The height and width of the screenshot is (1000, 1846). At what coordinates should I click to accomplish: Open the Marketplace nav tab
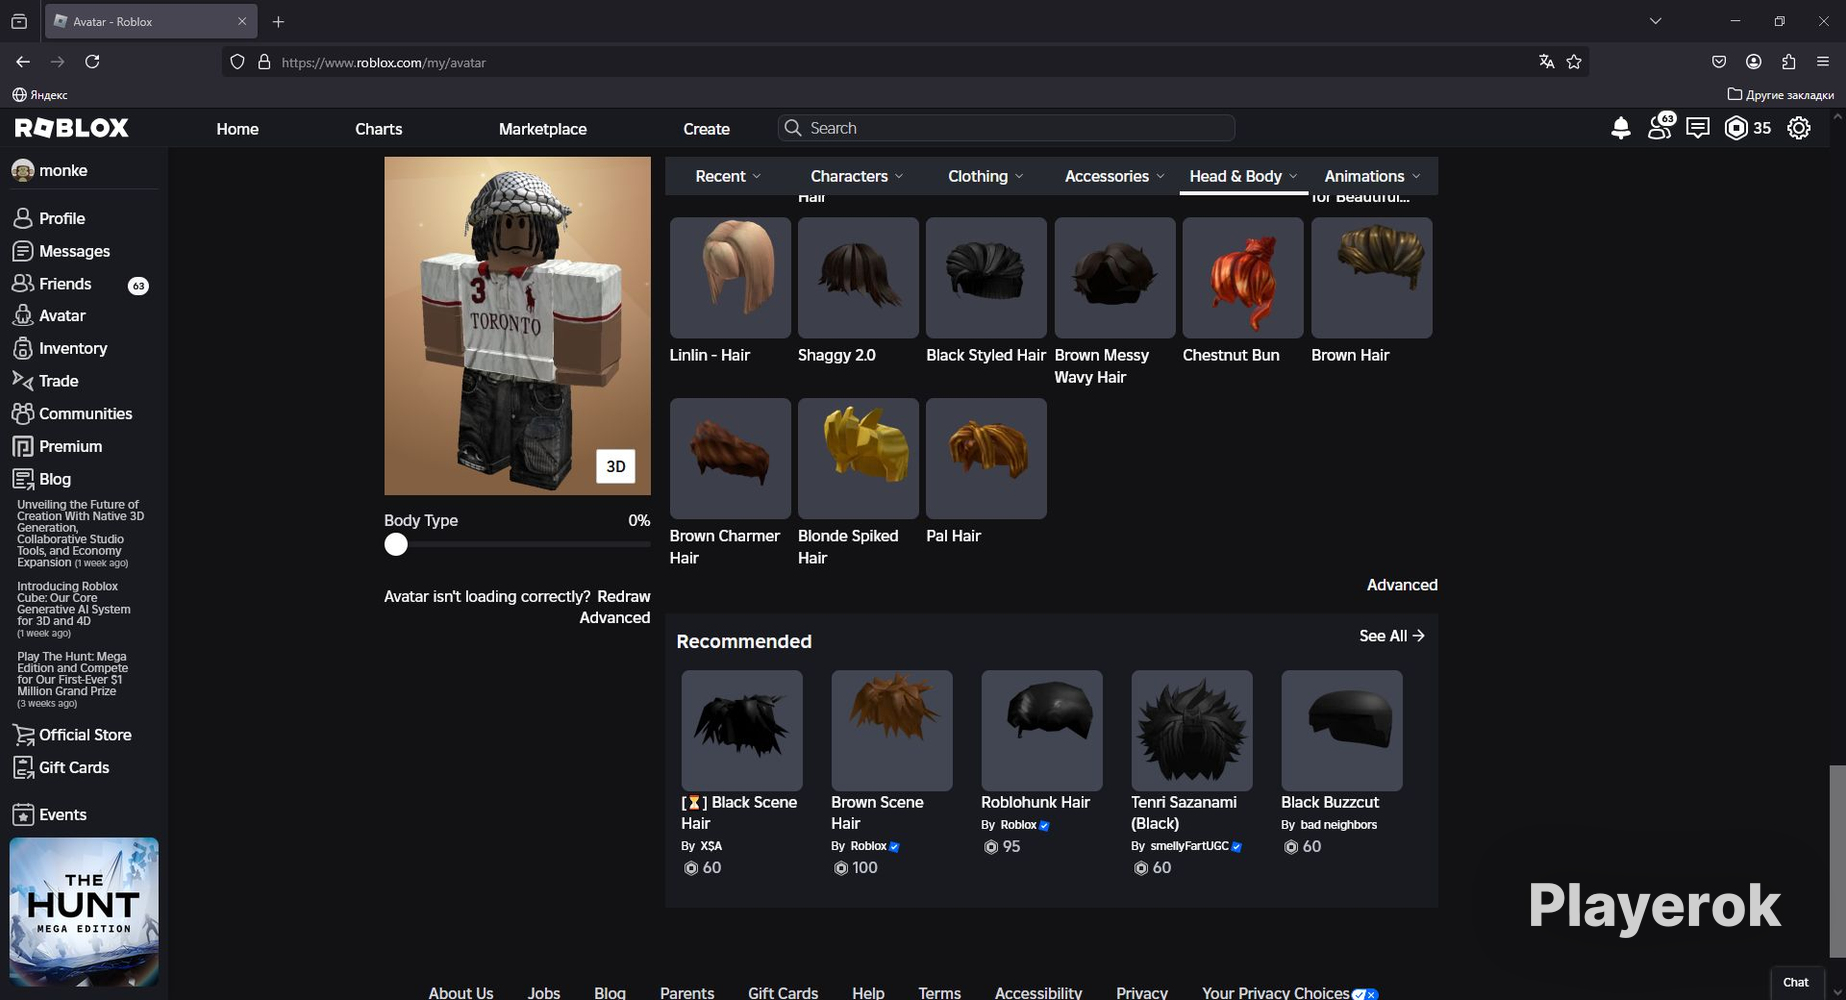pos(543,129)
